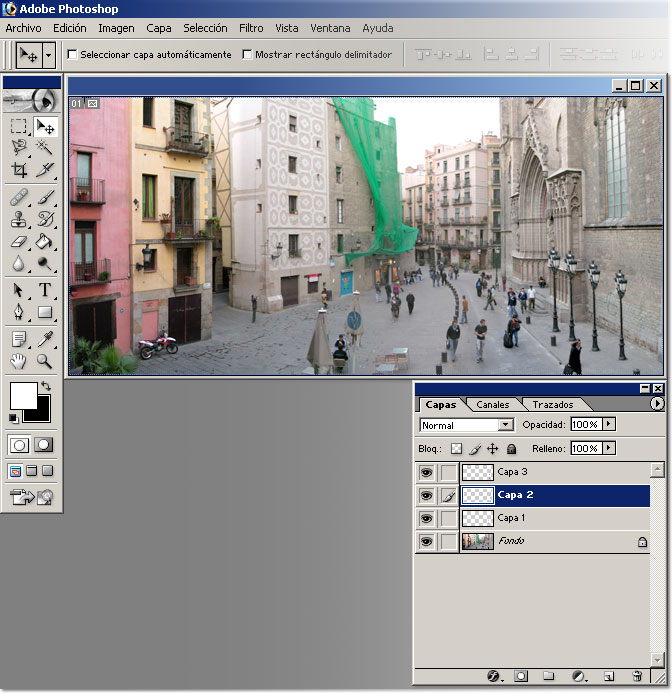
Task: Hide Capa 3 using its eye icon
Action: coord(427,472)
